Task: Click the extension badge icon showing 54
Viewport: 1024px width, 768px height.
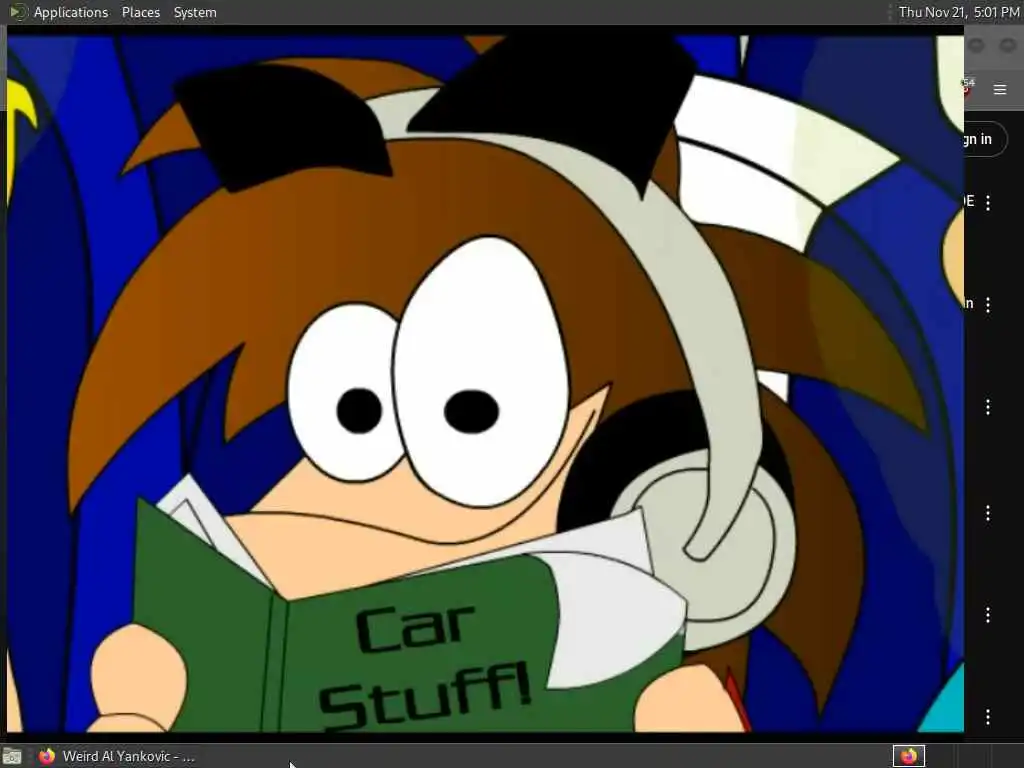Action: [968, 87]
